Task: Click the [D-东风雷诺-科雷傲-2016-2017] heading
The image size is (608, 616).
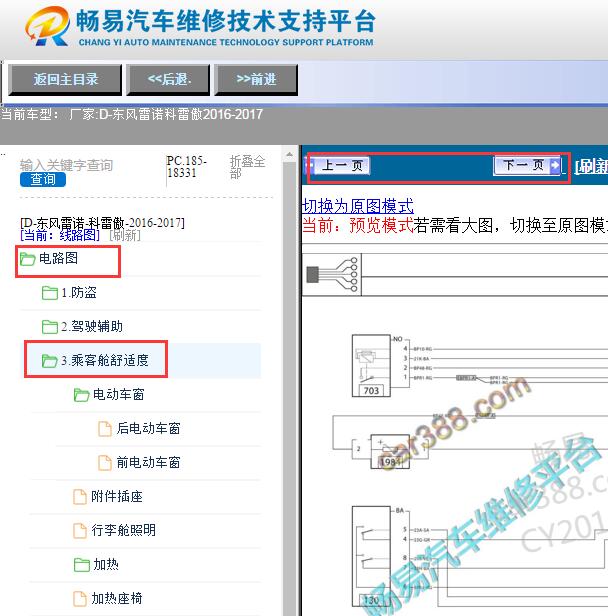Action: (x=102, y=223)
